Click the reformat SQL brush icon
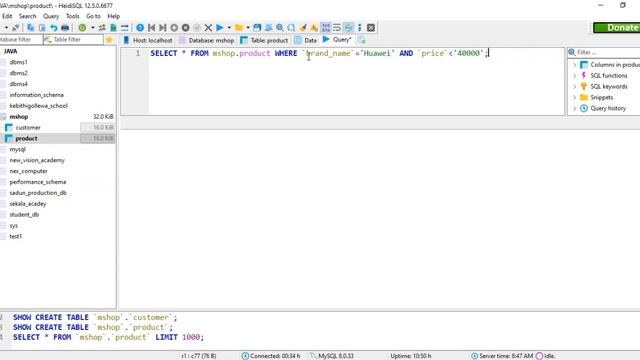The image size is (640, 360). 303,28
